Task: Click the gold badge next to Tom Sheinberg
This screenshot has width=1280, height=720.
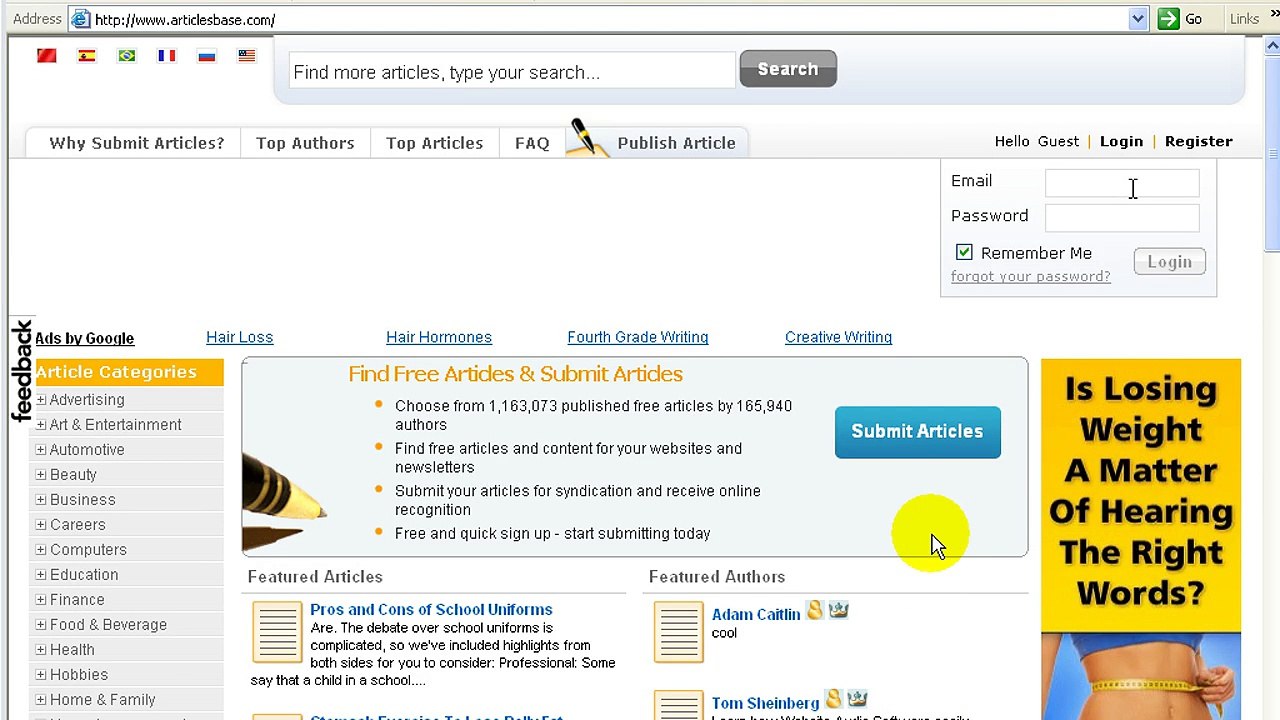Action: click(x=834, y=699)
